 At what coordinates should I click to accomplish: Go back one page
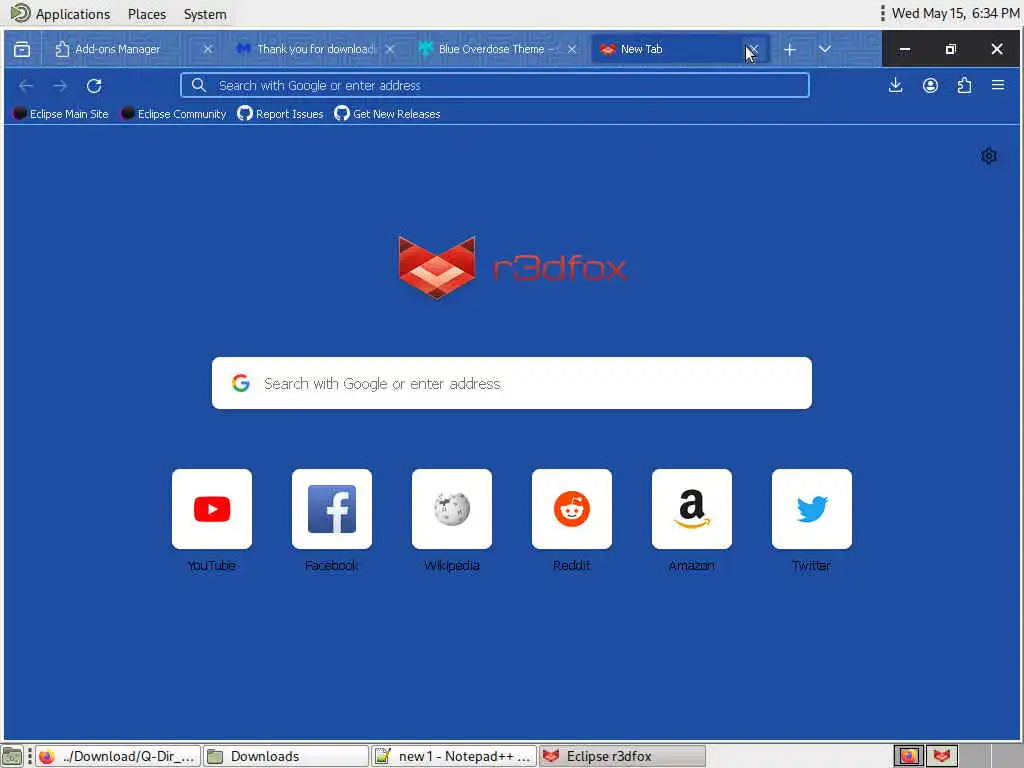click(26, 86)
